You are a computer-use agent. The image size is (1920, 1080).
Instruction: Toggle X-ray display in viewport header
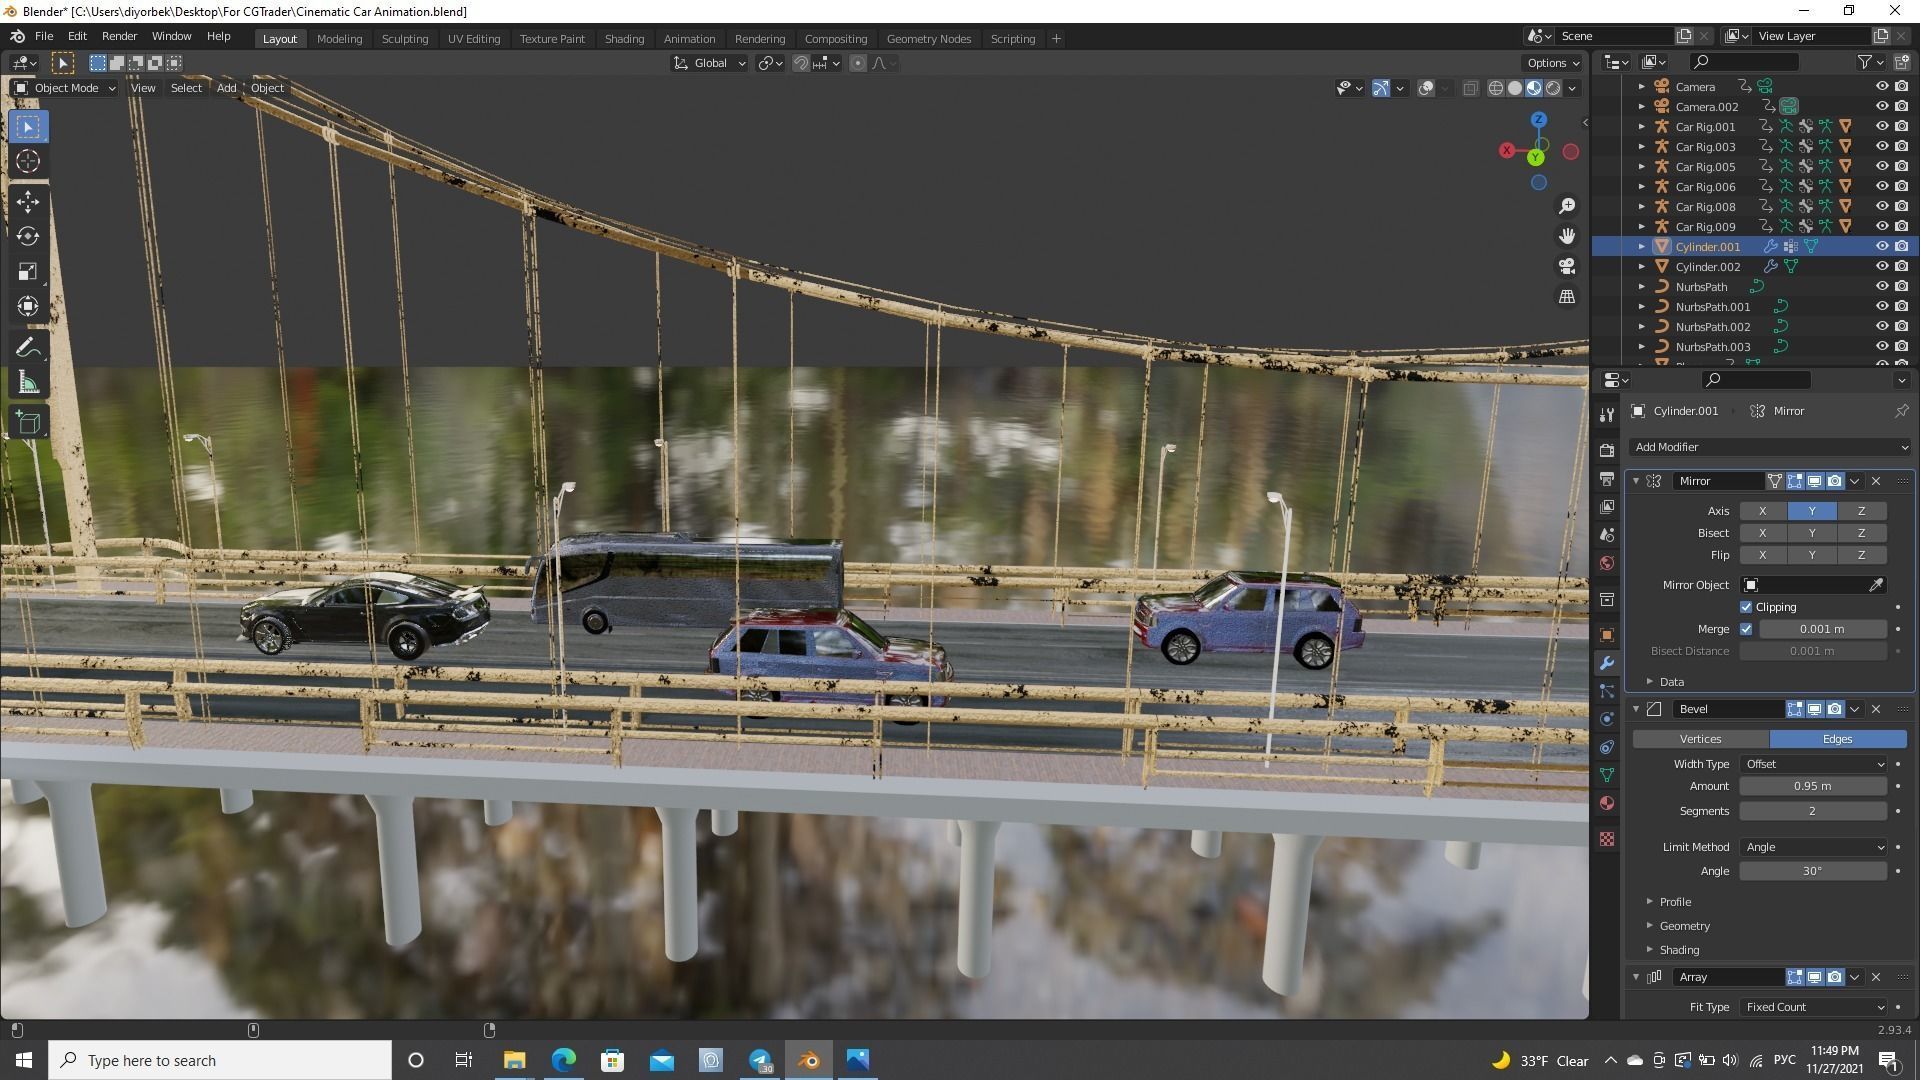(1470, 88)
